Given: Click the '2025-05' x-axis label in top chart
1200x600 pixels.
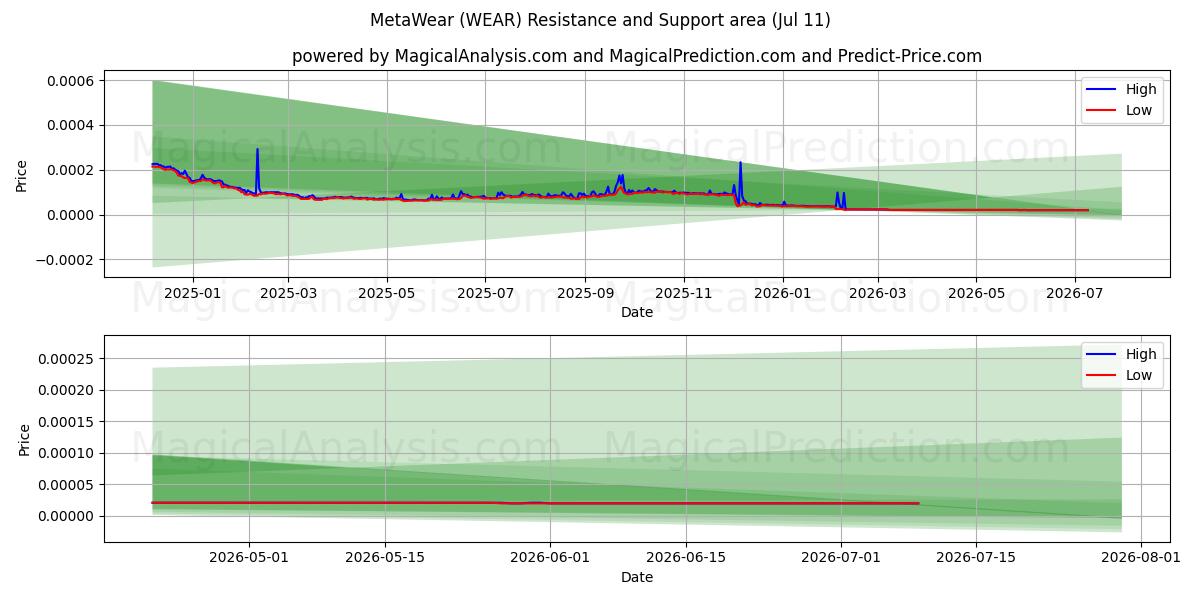Looking at the screenshot, I should (387, 294).
